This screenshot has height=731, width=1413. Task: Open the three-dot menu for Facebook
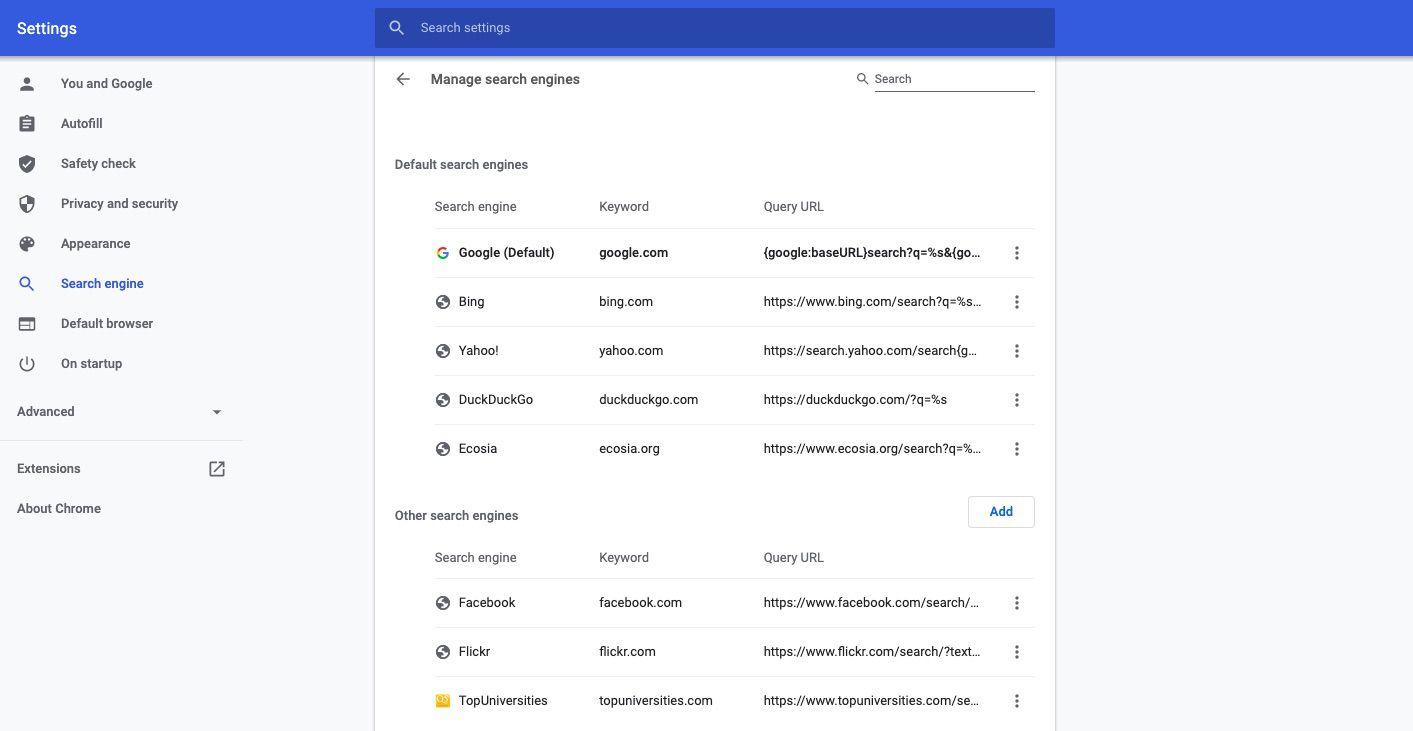click(x=1017, y=603)
